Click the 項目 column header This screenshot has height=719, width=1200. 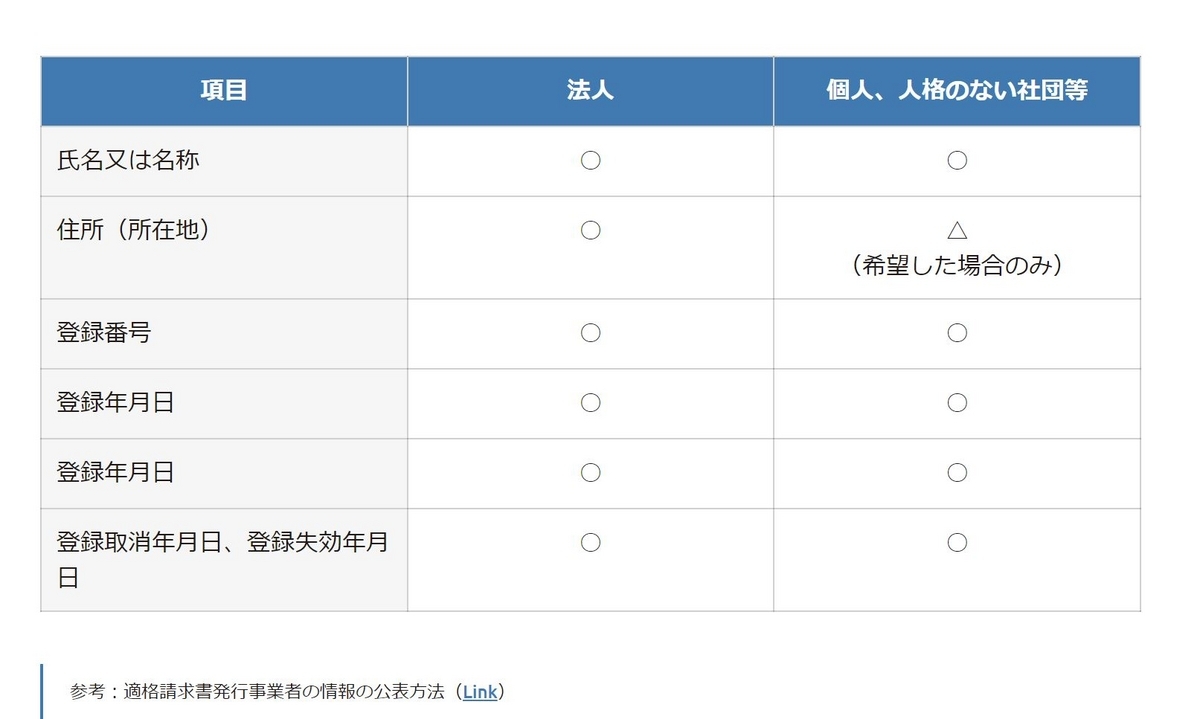tap(224, 91)
